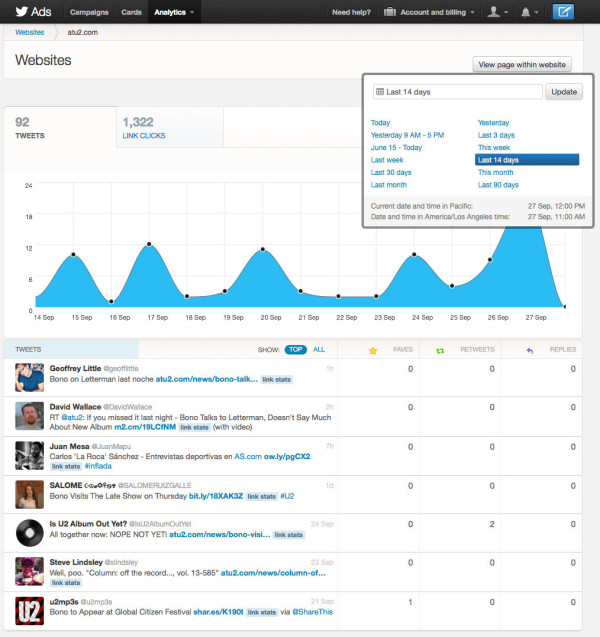Select This week range
Screen dimensions: 600x637
click(x=494, y=147)
